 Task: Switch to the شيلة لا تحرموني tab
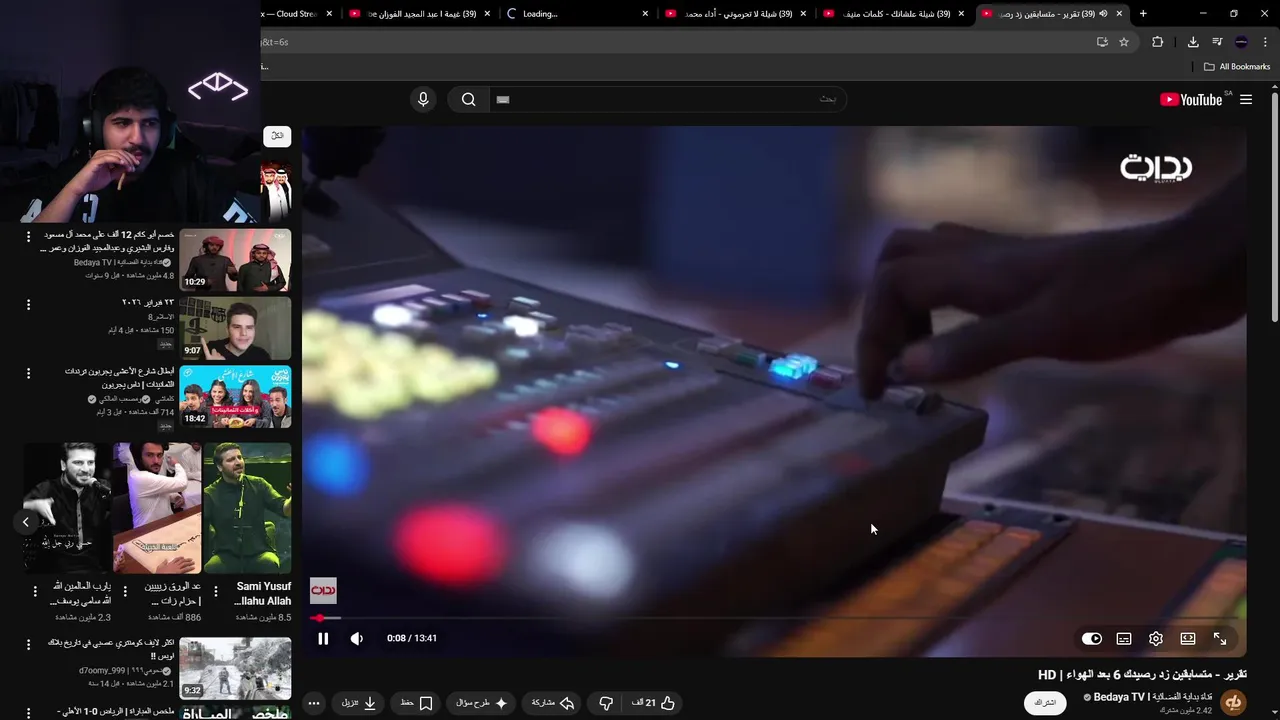pos(735,14)
